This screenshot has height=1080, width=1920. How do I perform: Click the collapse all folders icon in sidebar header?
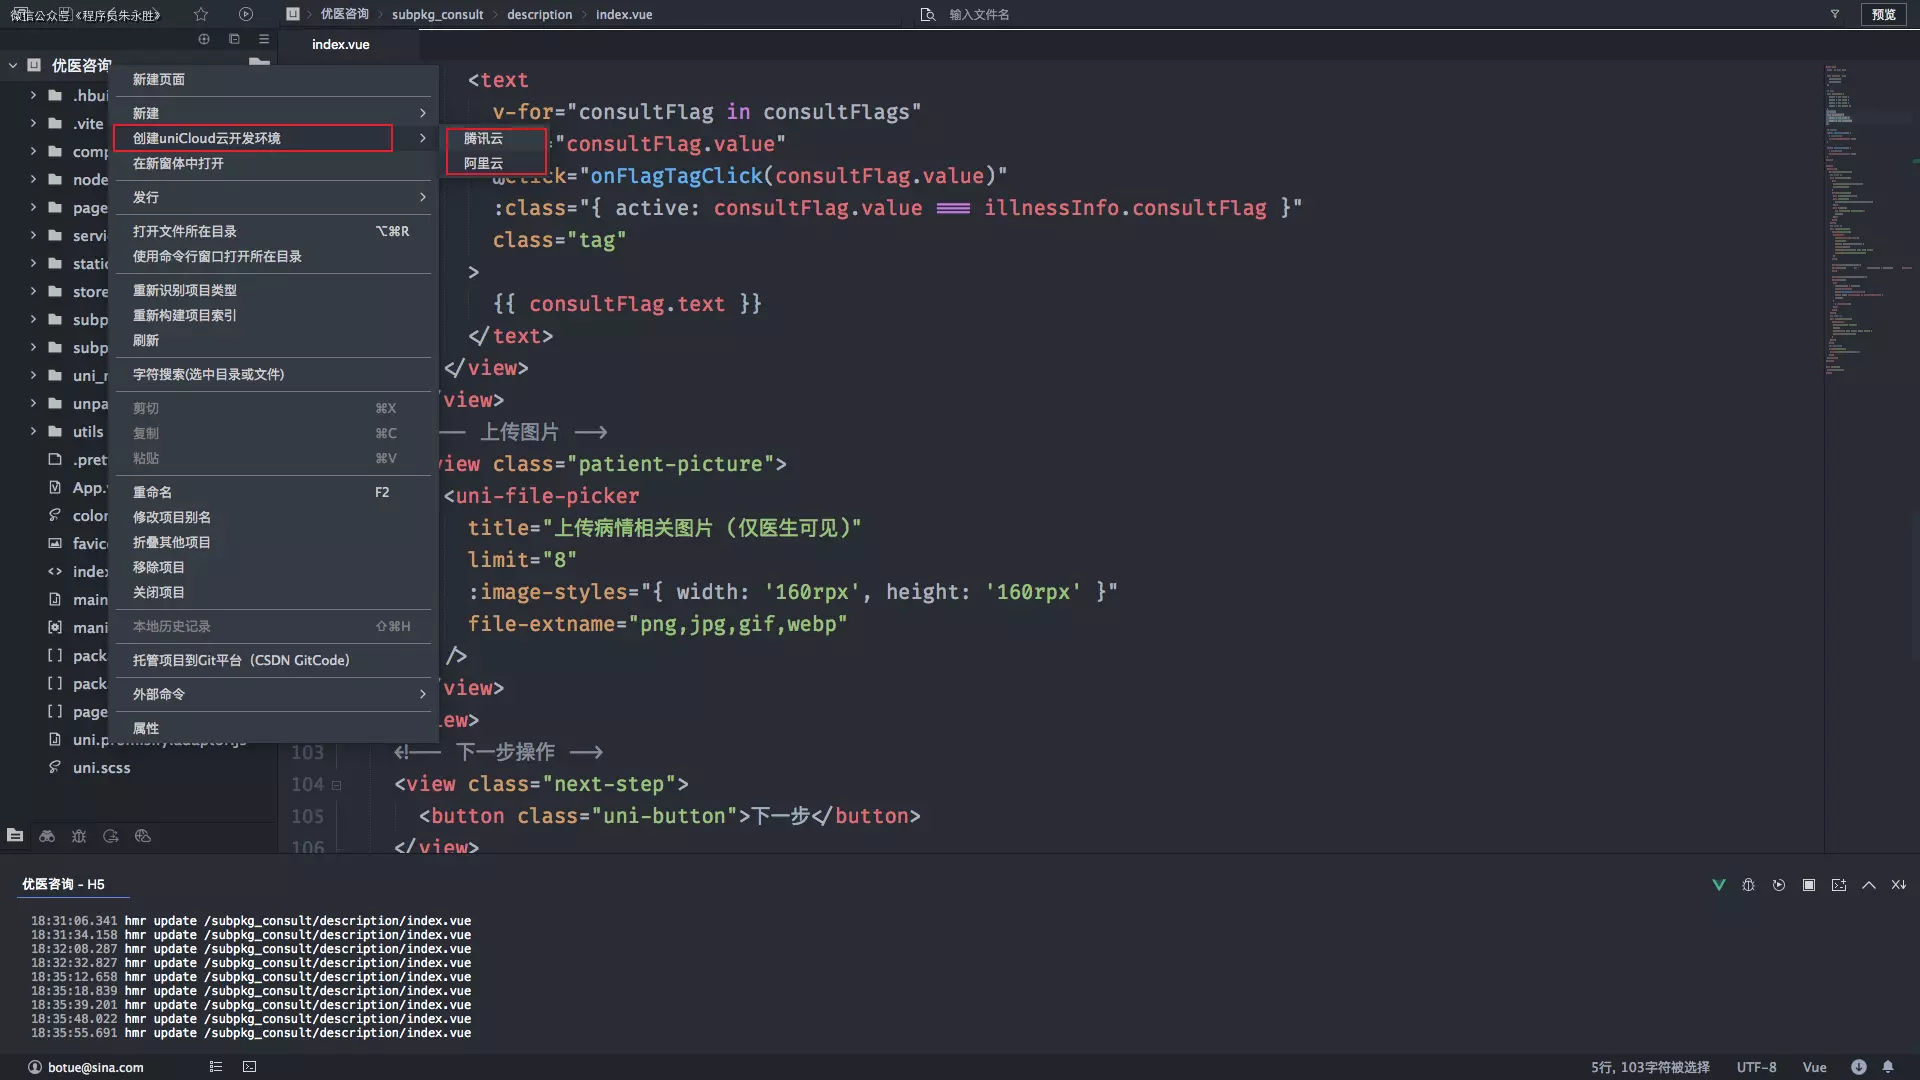tap(234, 39)
